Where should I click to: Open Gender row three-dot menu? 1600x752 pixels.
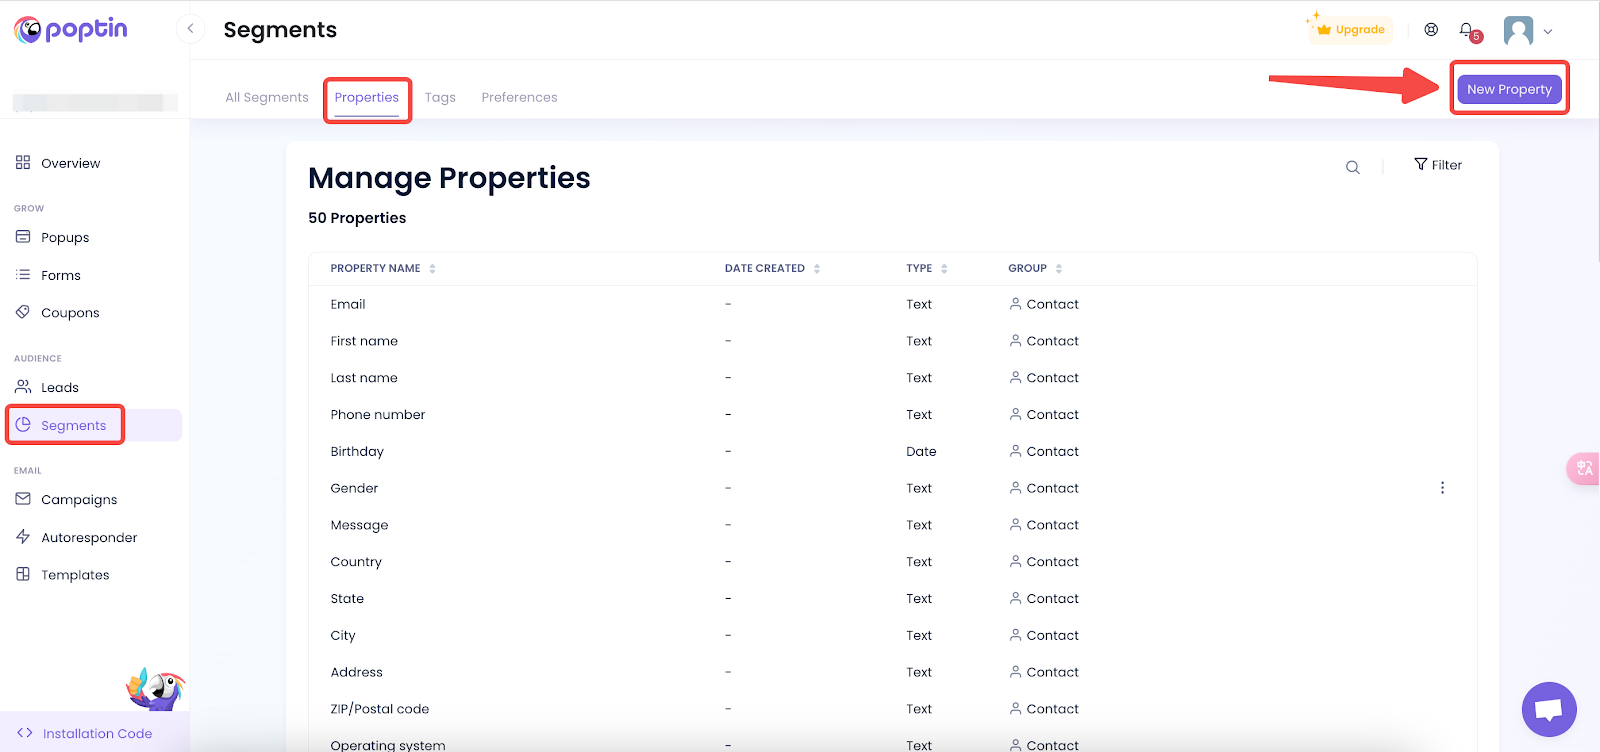point(1442,488)
